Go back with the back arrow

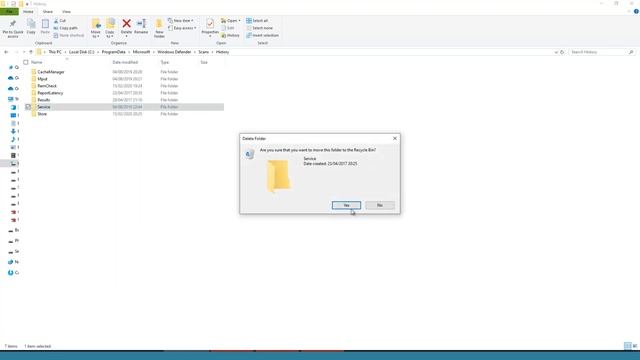(x=6, y=52)
